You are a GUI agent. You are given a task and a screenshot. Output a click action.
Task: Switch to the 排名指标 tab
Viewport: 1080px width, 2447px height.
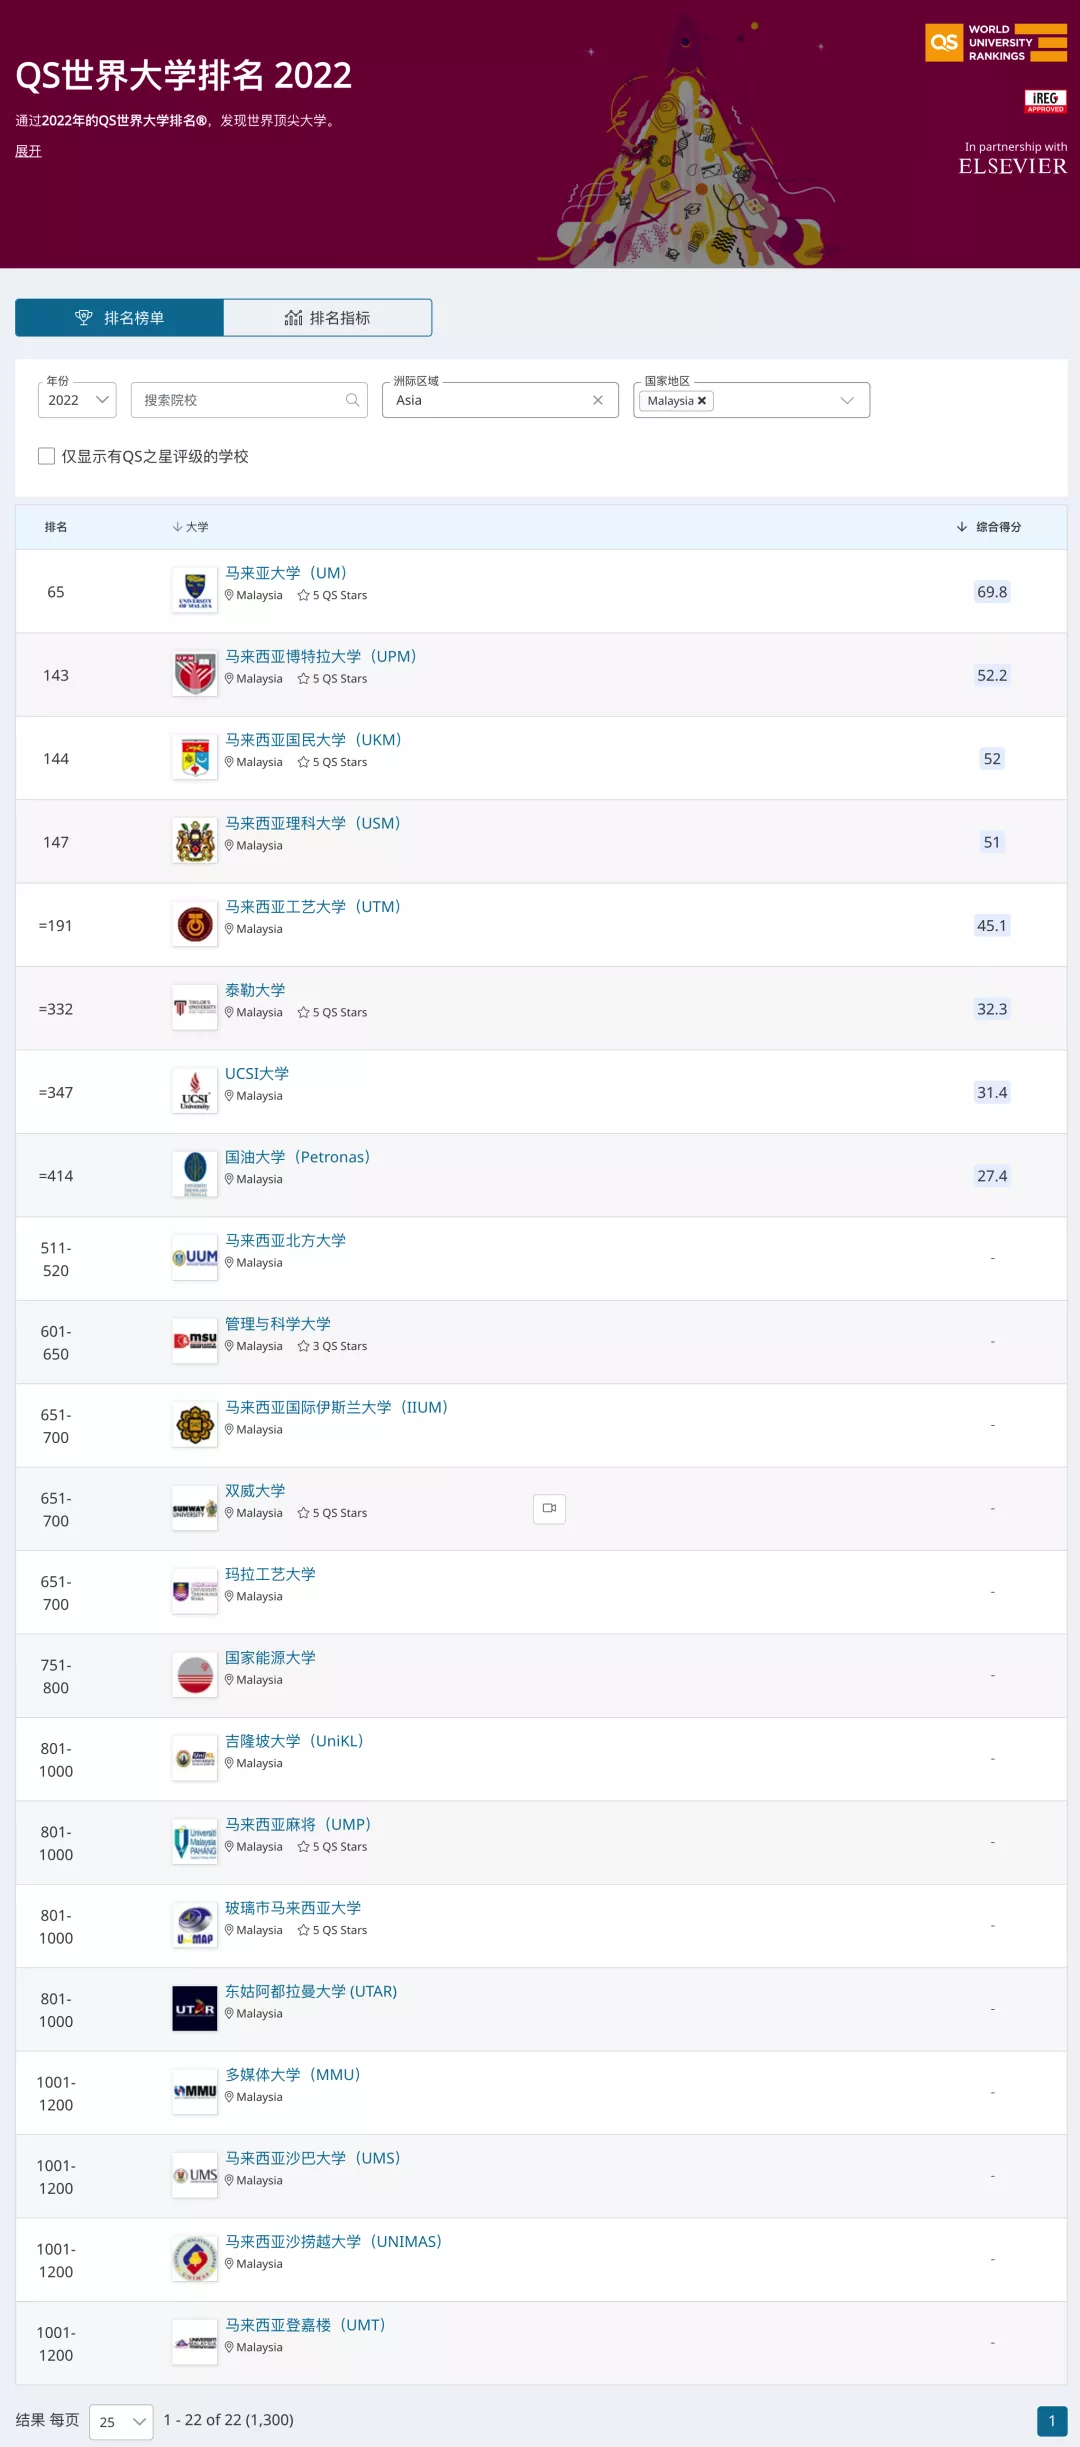click(328, 318)
